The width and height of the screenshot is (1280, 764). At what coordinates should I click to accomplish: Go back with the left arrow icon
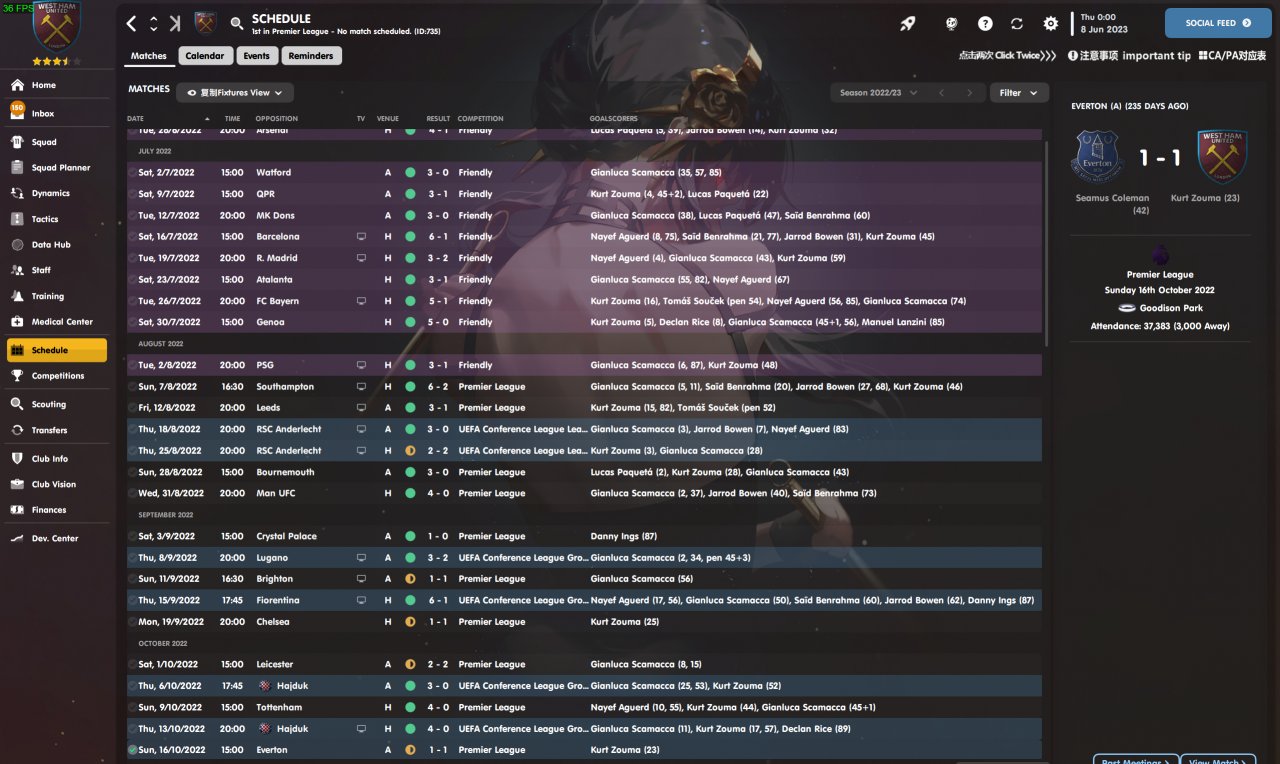click(x=131, y=23)
